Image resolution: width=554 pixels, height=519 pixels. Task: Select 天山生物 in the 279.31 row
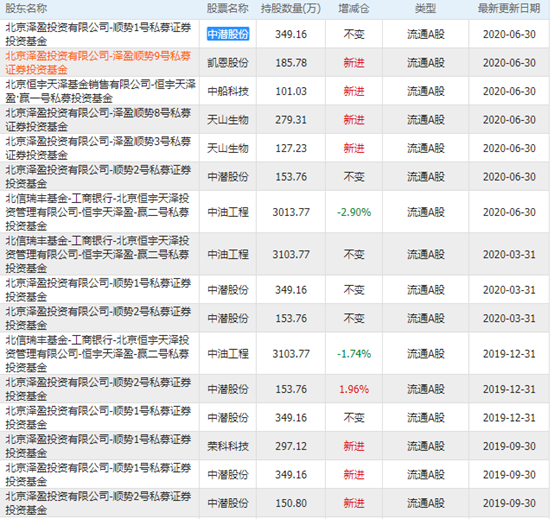coord(228,120)
